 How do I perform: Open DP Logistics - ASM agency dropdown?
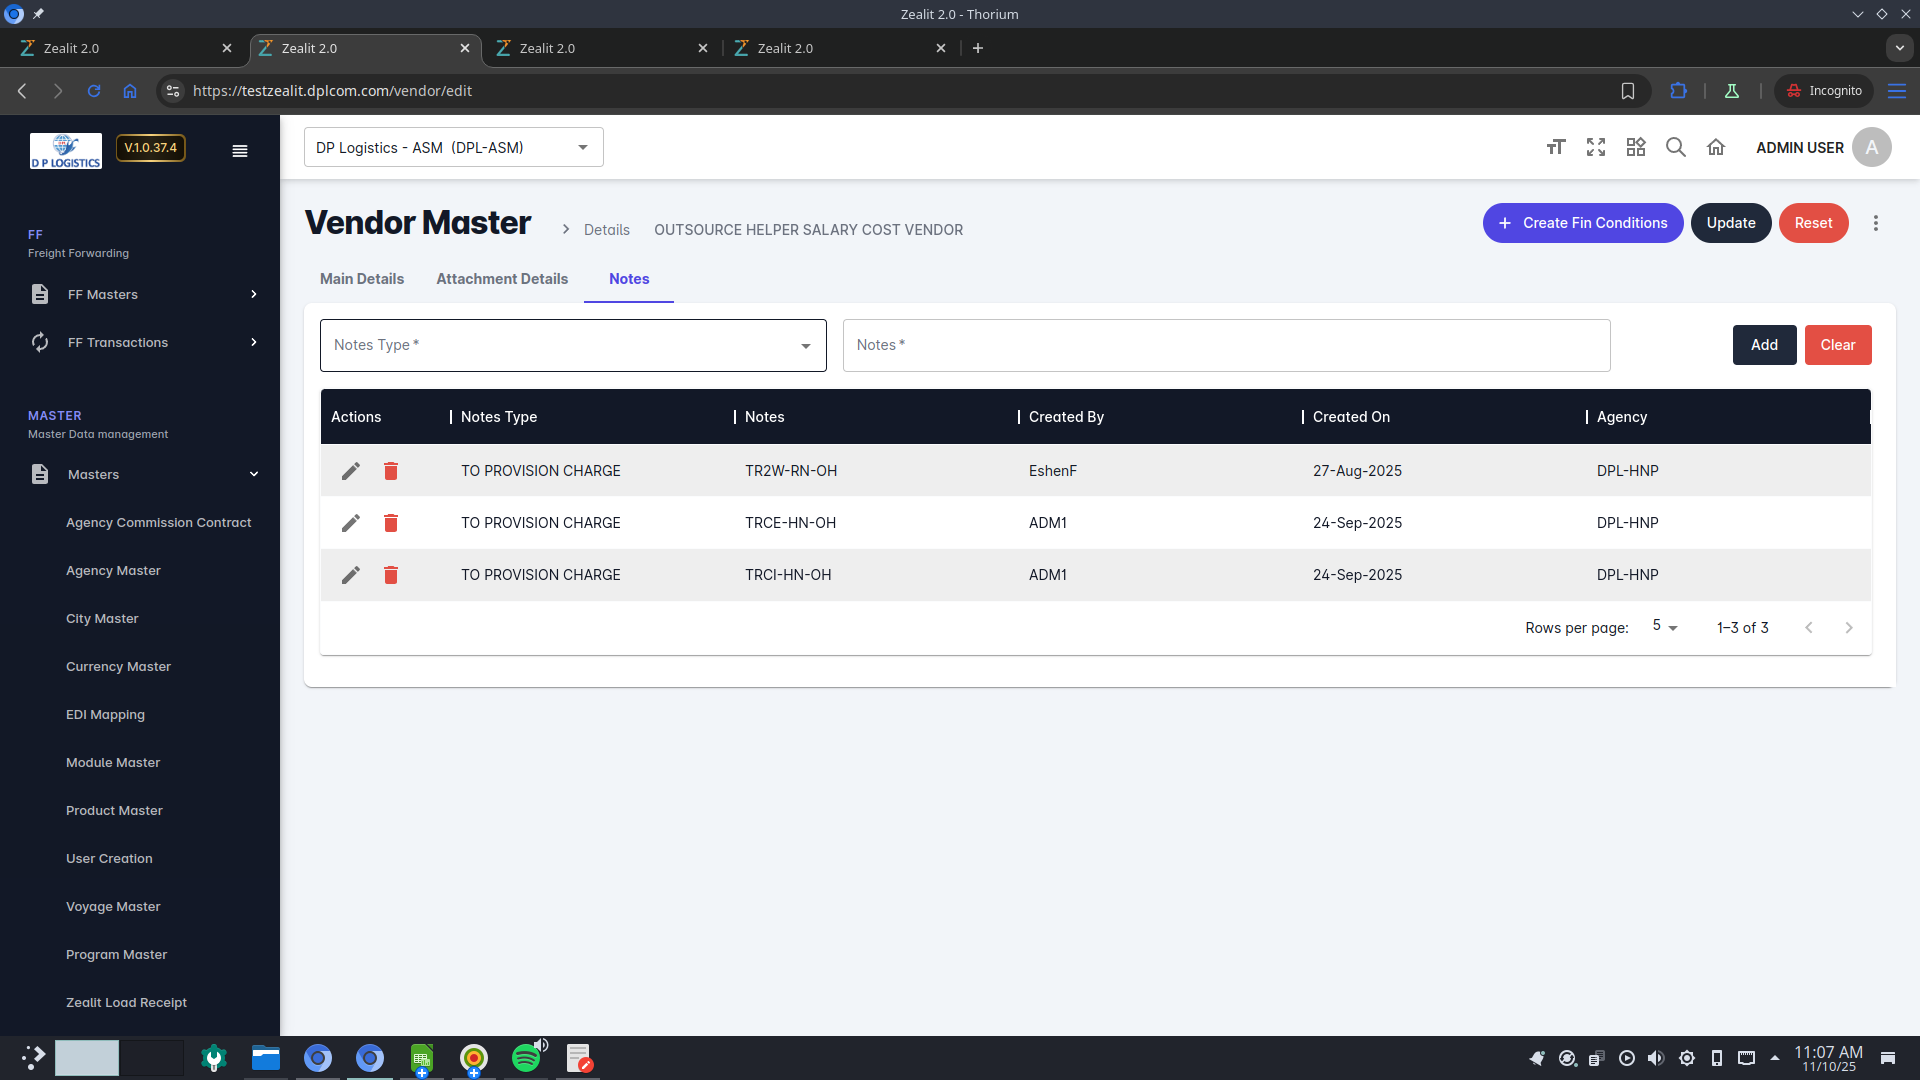[453, 148]
